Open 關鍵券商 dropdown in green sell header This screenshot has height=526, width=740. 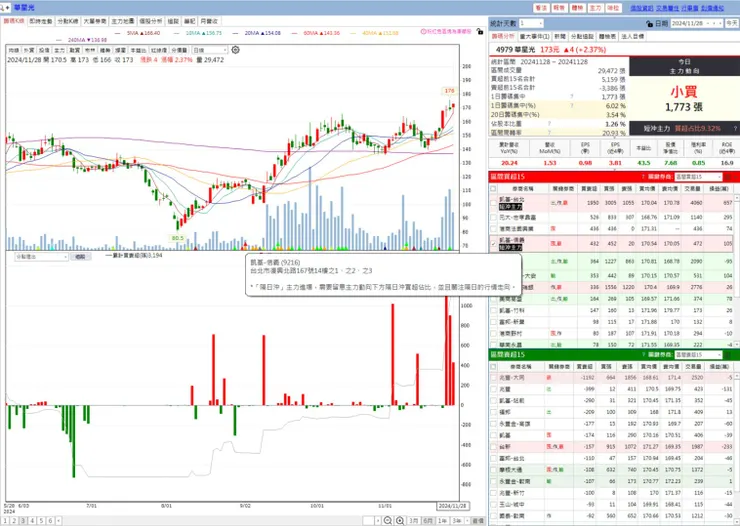(698, 355)
